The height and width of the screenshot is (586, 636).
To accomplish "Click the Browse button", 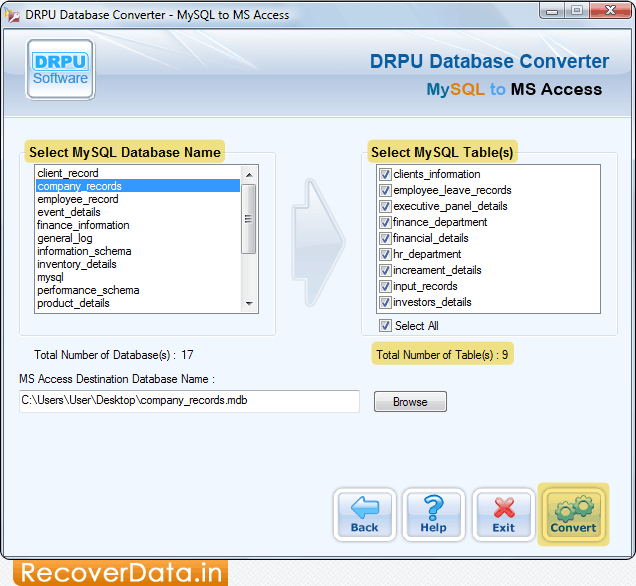I will [x=410, y=402].
